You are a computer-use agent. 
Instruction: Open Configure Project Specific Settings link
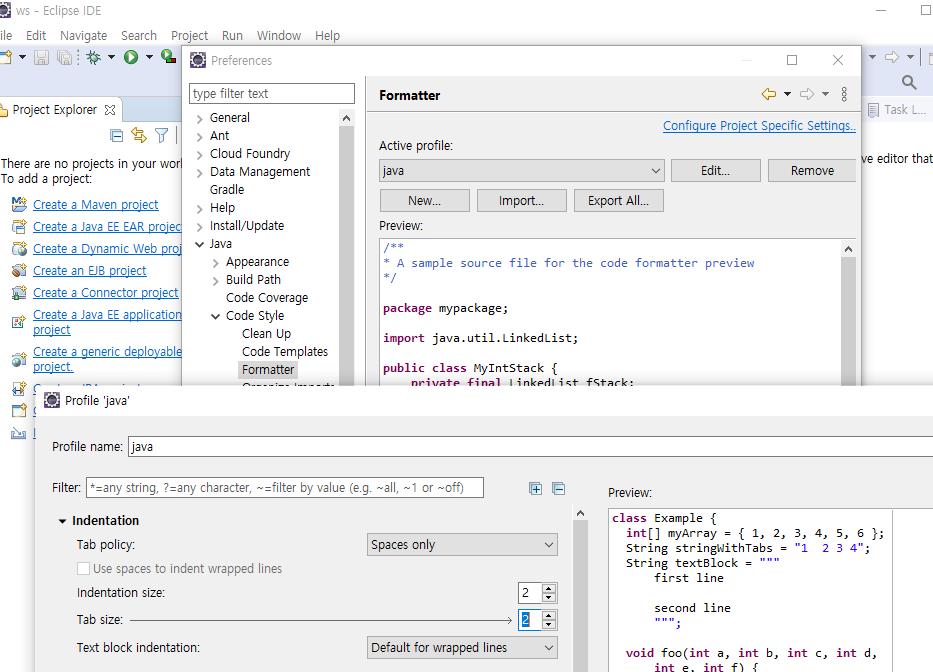759,126
